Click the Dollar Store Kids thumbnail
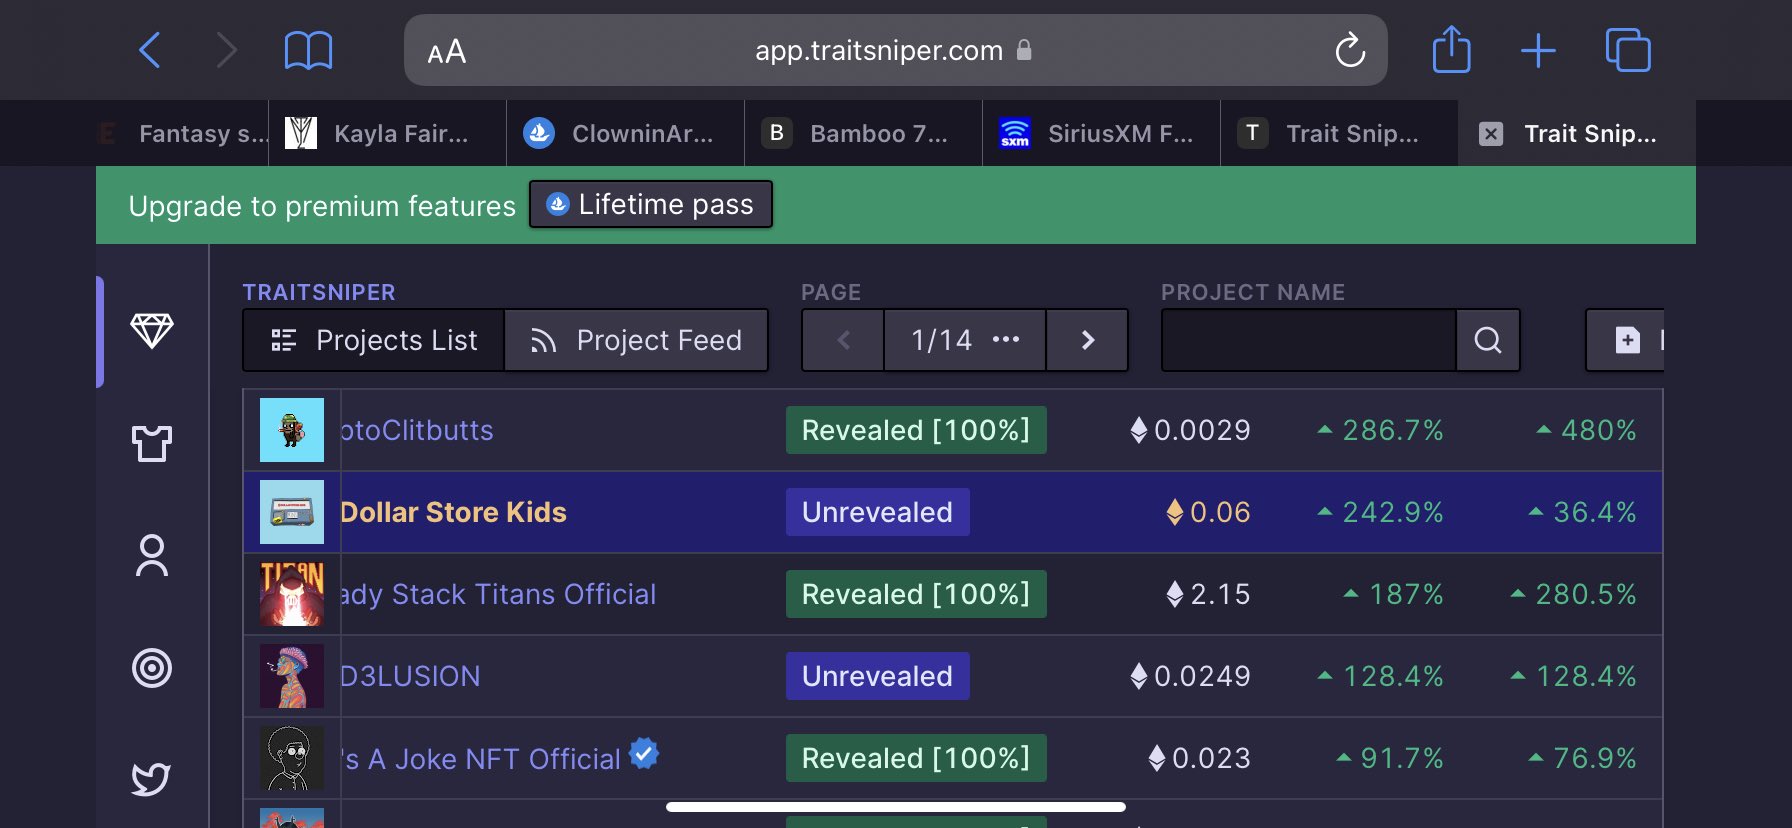The width and height of the screenshot is (1792, 828). [292, 512]
